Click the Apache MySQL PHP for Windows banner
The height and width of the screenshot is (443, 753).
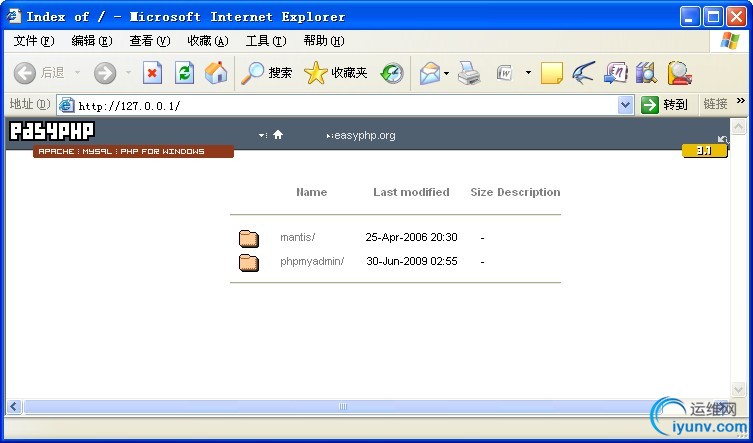tap(134, 151)
